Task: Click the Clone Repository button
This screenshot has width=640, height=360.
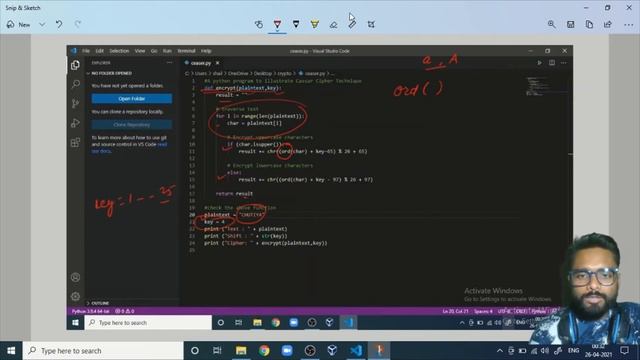Action: coord(132,124)
